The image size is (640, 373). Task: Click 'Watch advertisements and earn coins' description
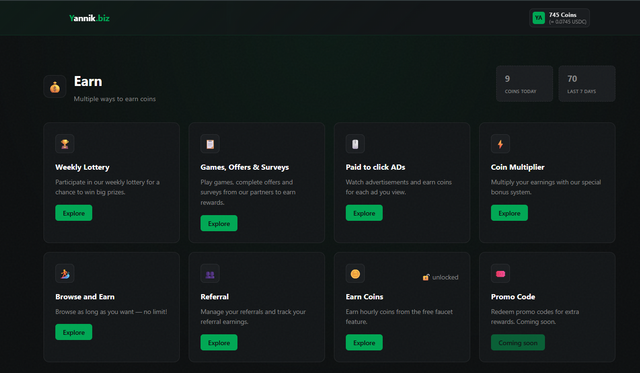click(399, 187)
